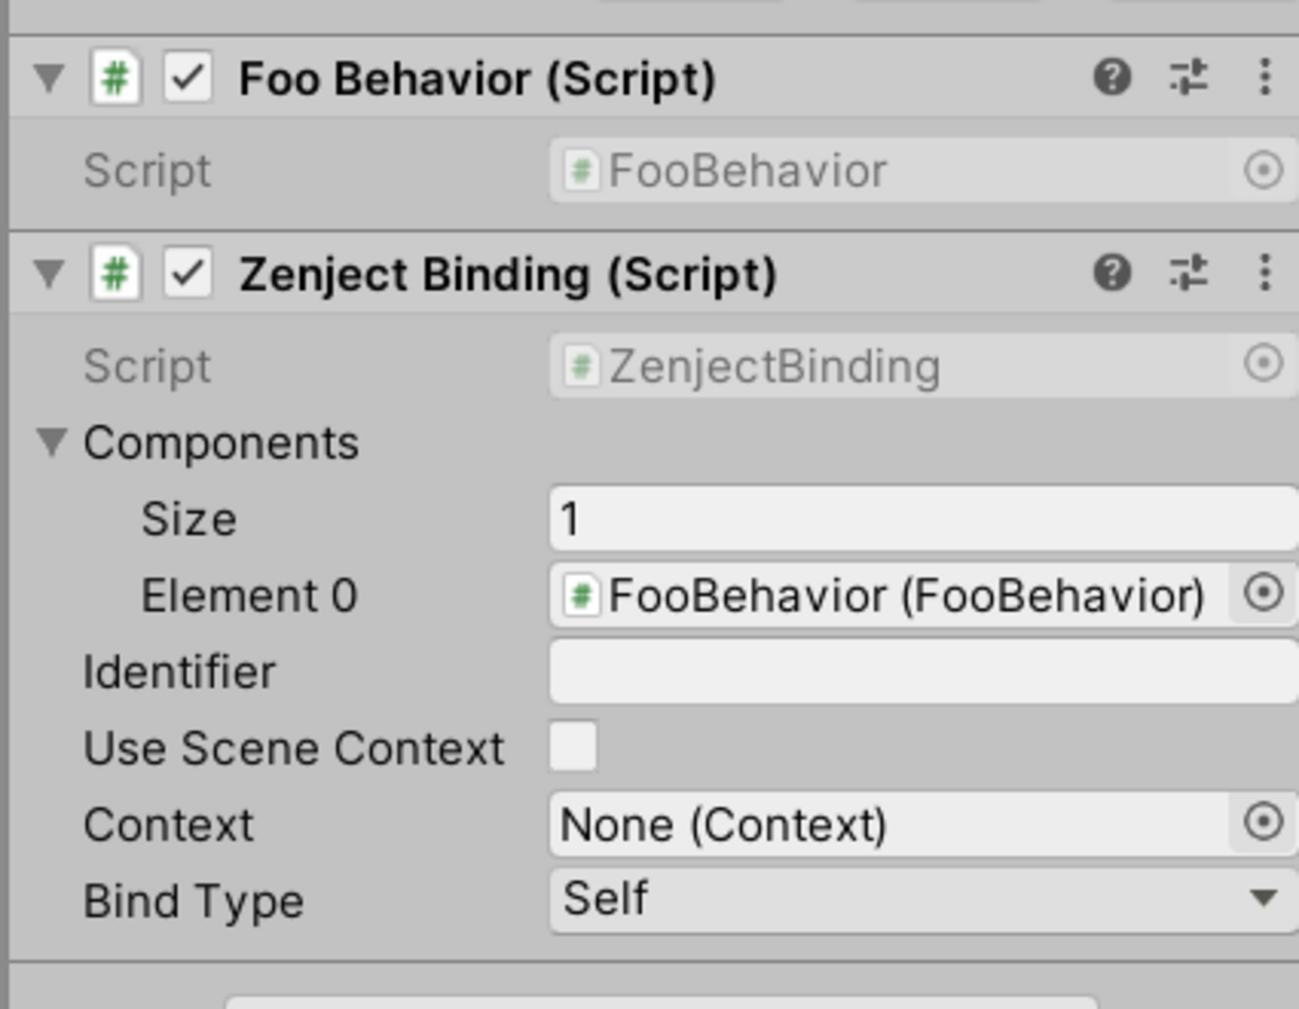Click the Foo Behavior script file icon
1299x1009 pixels.
(115, 78)
